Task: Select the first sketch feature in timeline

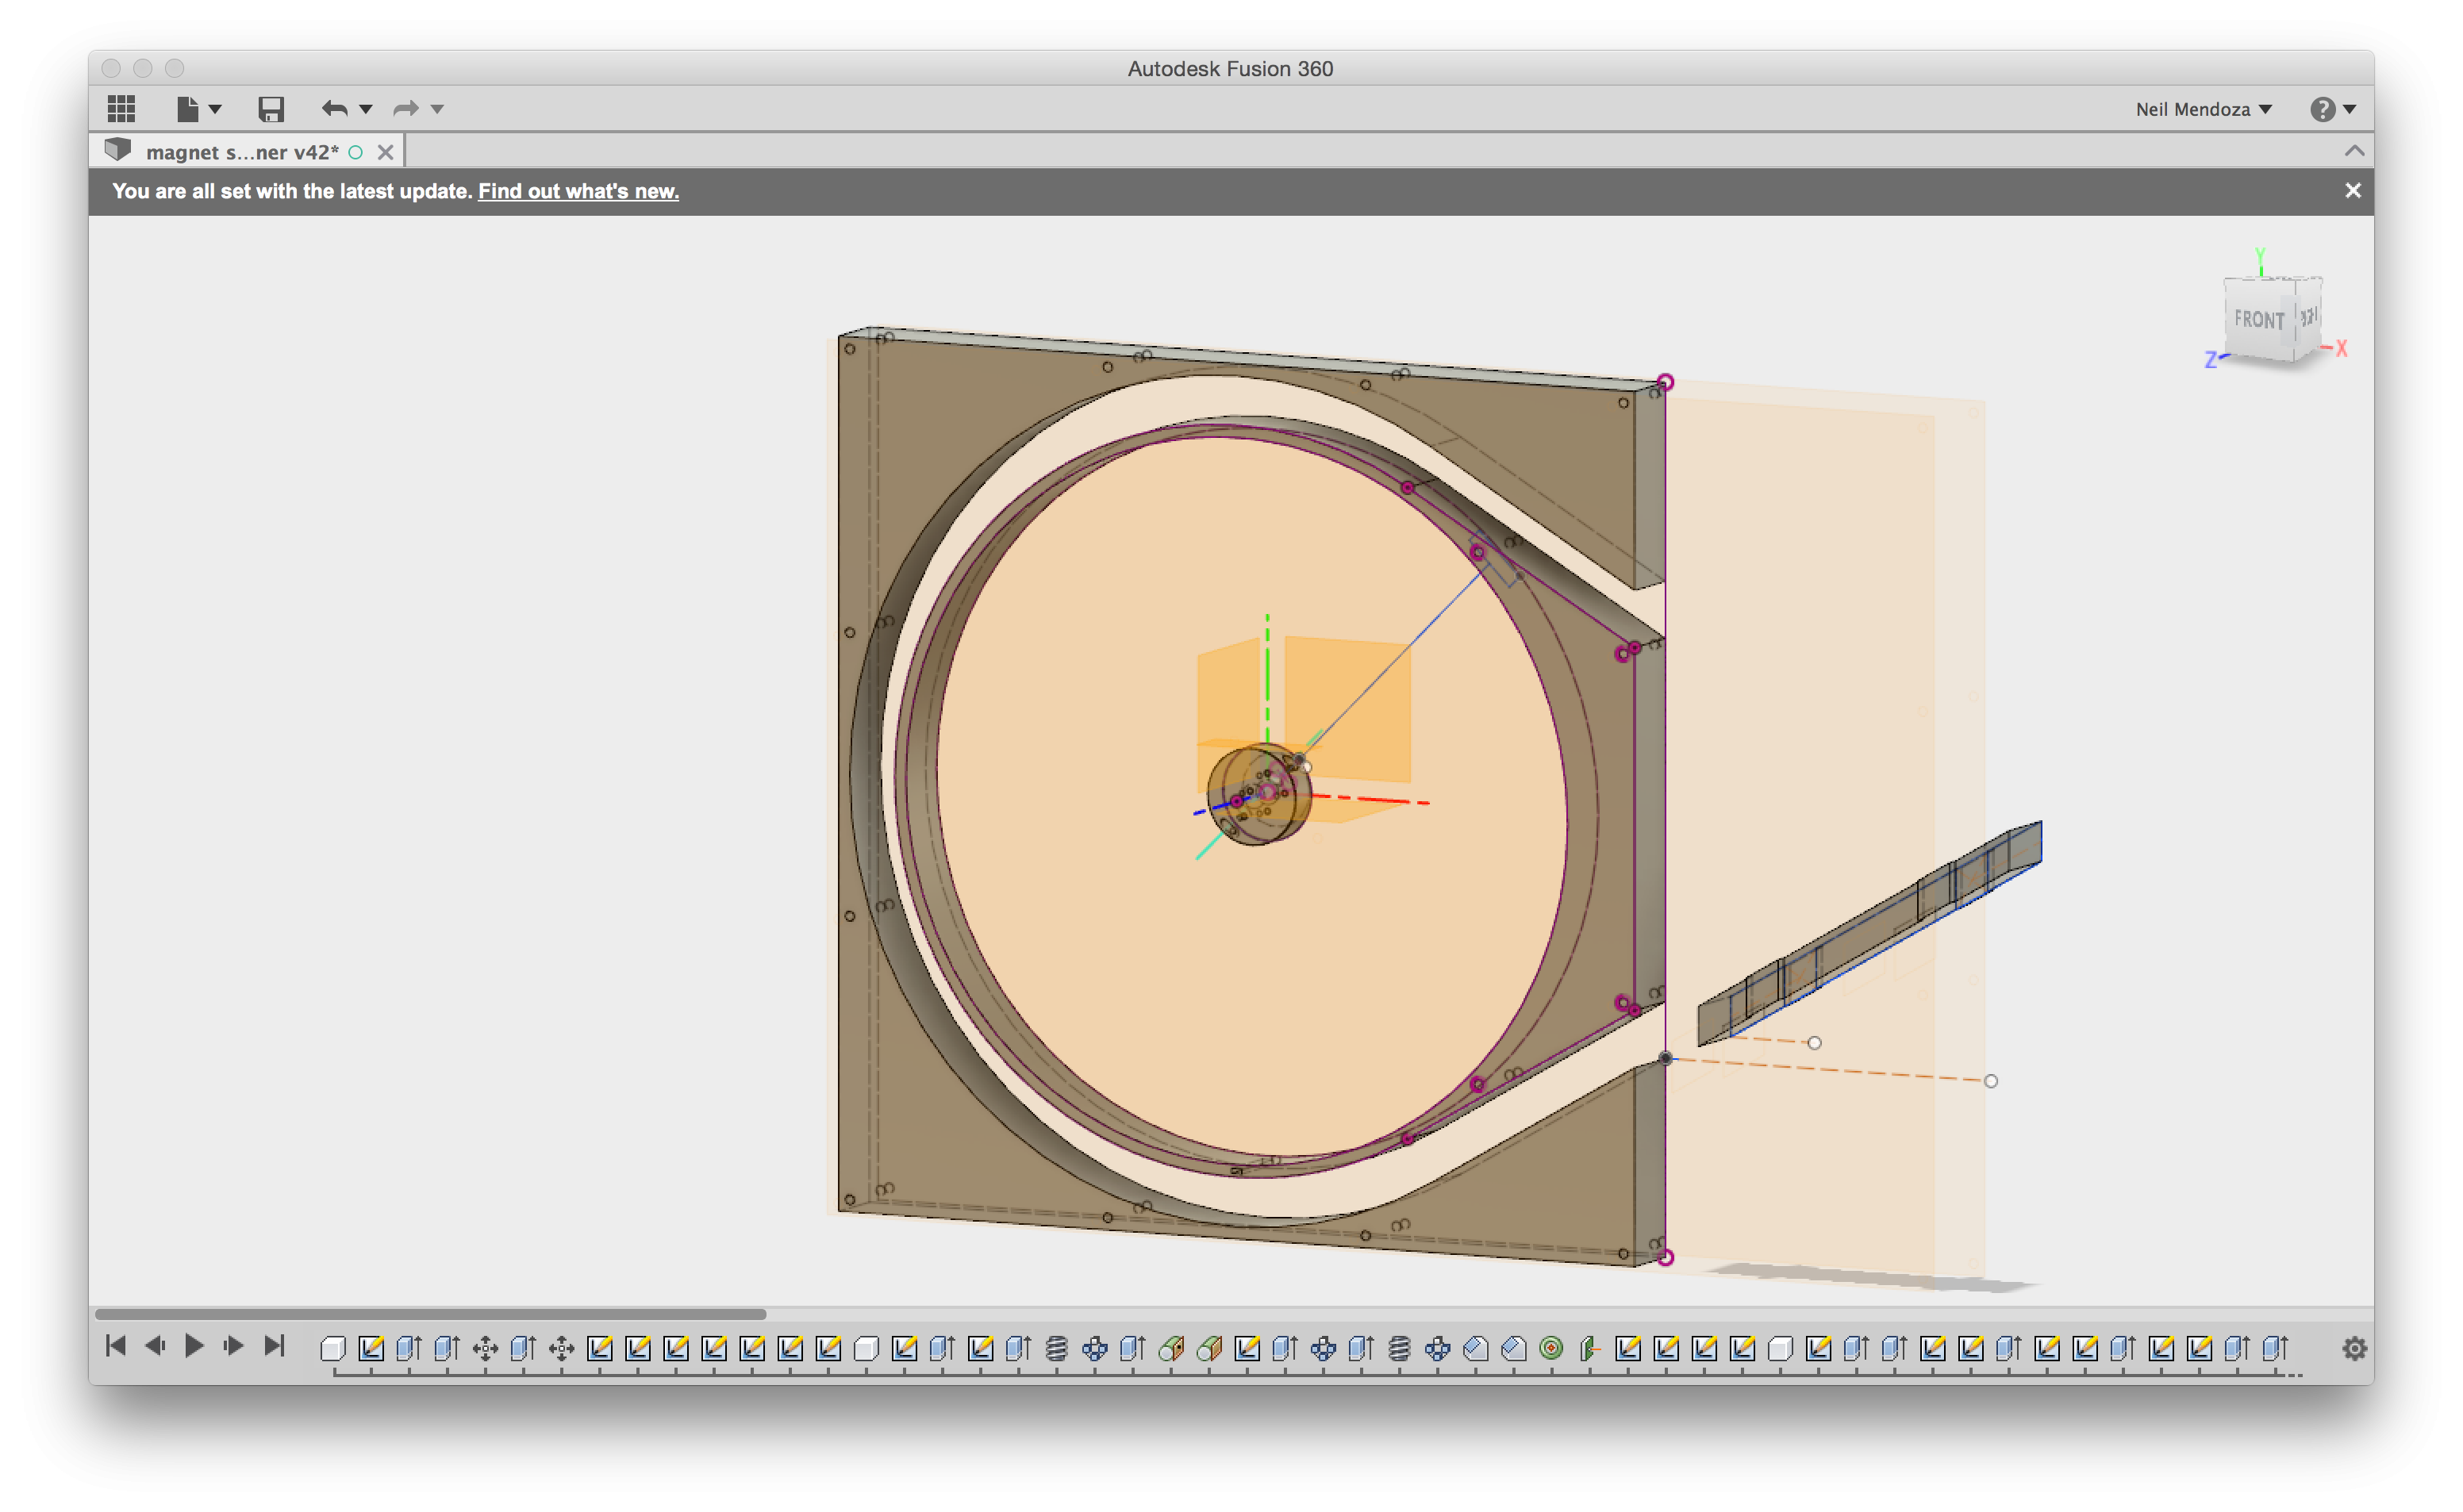Action: [x=371, y=1349]
